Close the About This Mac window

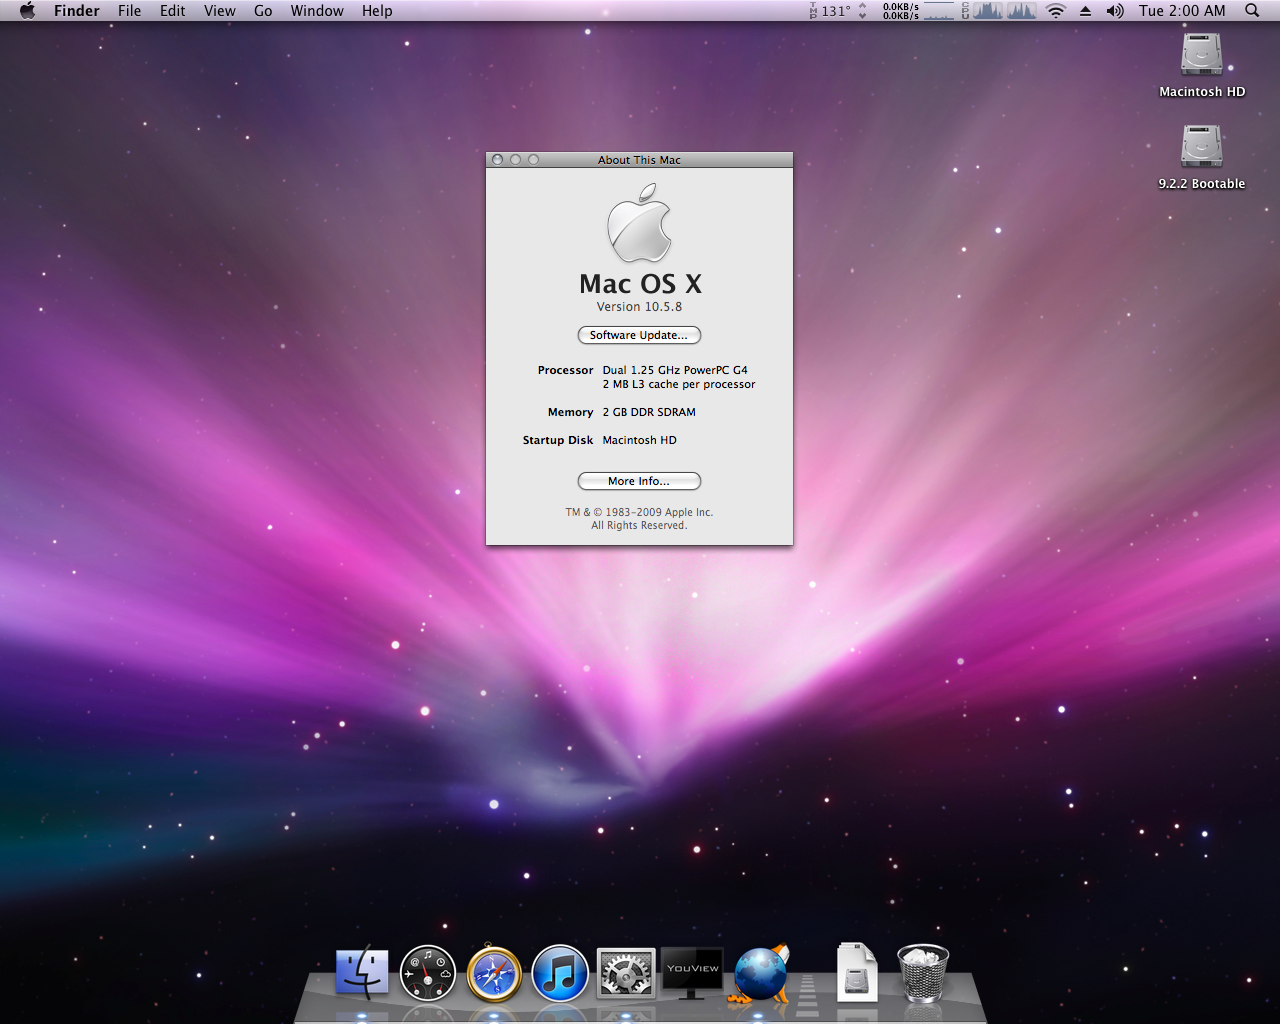coord(497,160)
